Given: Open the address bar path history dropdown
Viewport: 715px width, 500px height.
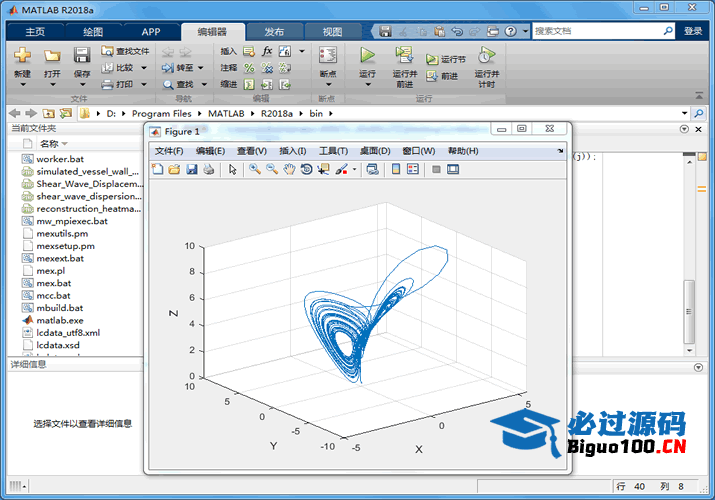Looking at the screenshot, I should click(684, 113).
